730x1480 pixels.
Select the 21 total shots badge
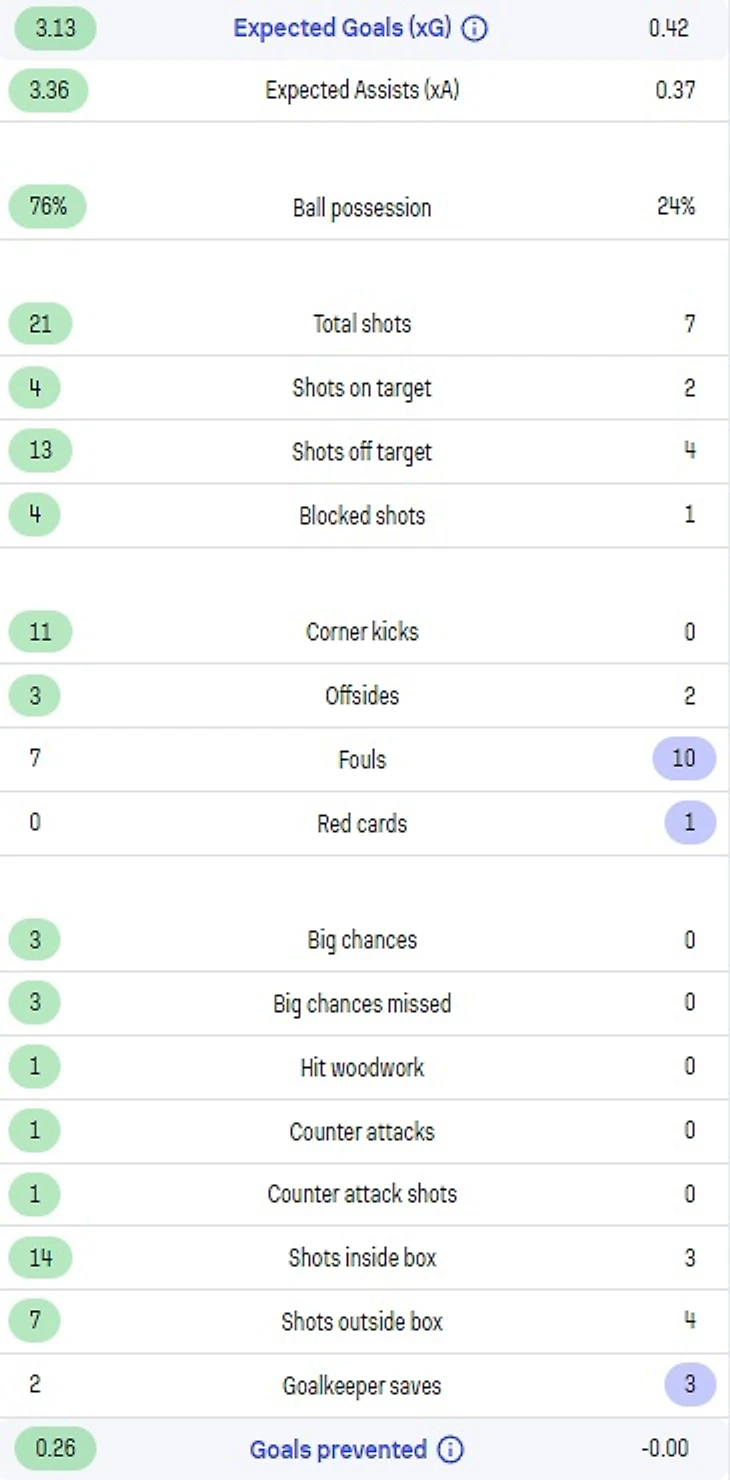[x=41, y=324]
